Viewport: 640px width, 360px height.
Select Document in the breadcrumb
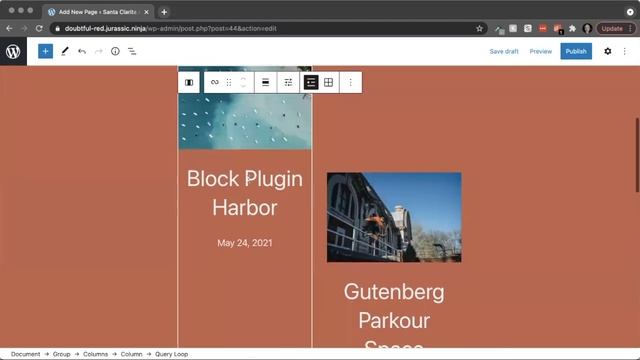(x=25, y=354)
